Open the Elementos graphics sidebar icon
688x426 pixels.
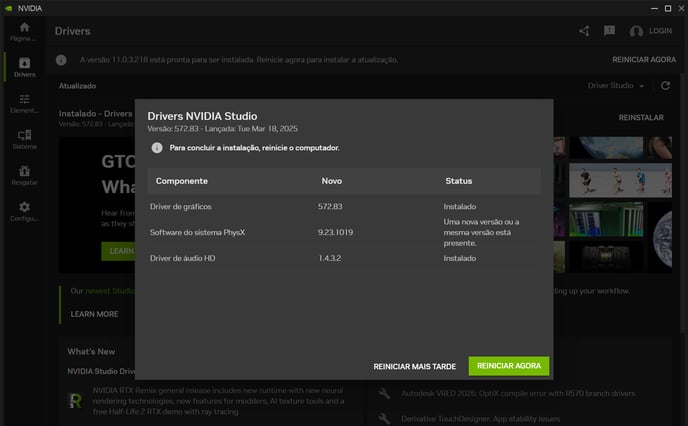(x=25, y=104)
